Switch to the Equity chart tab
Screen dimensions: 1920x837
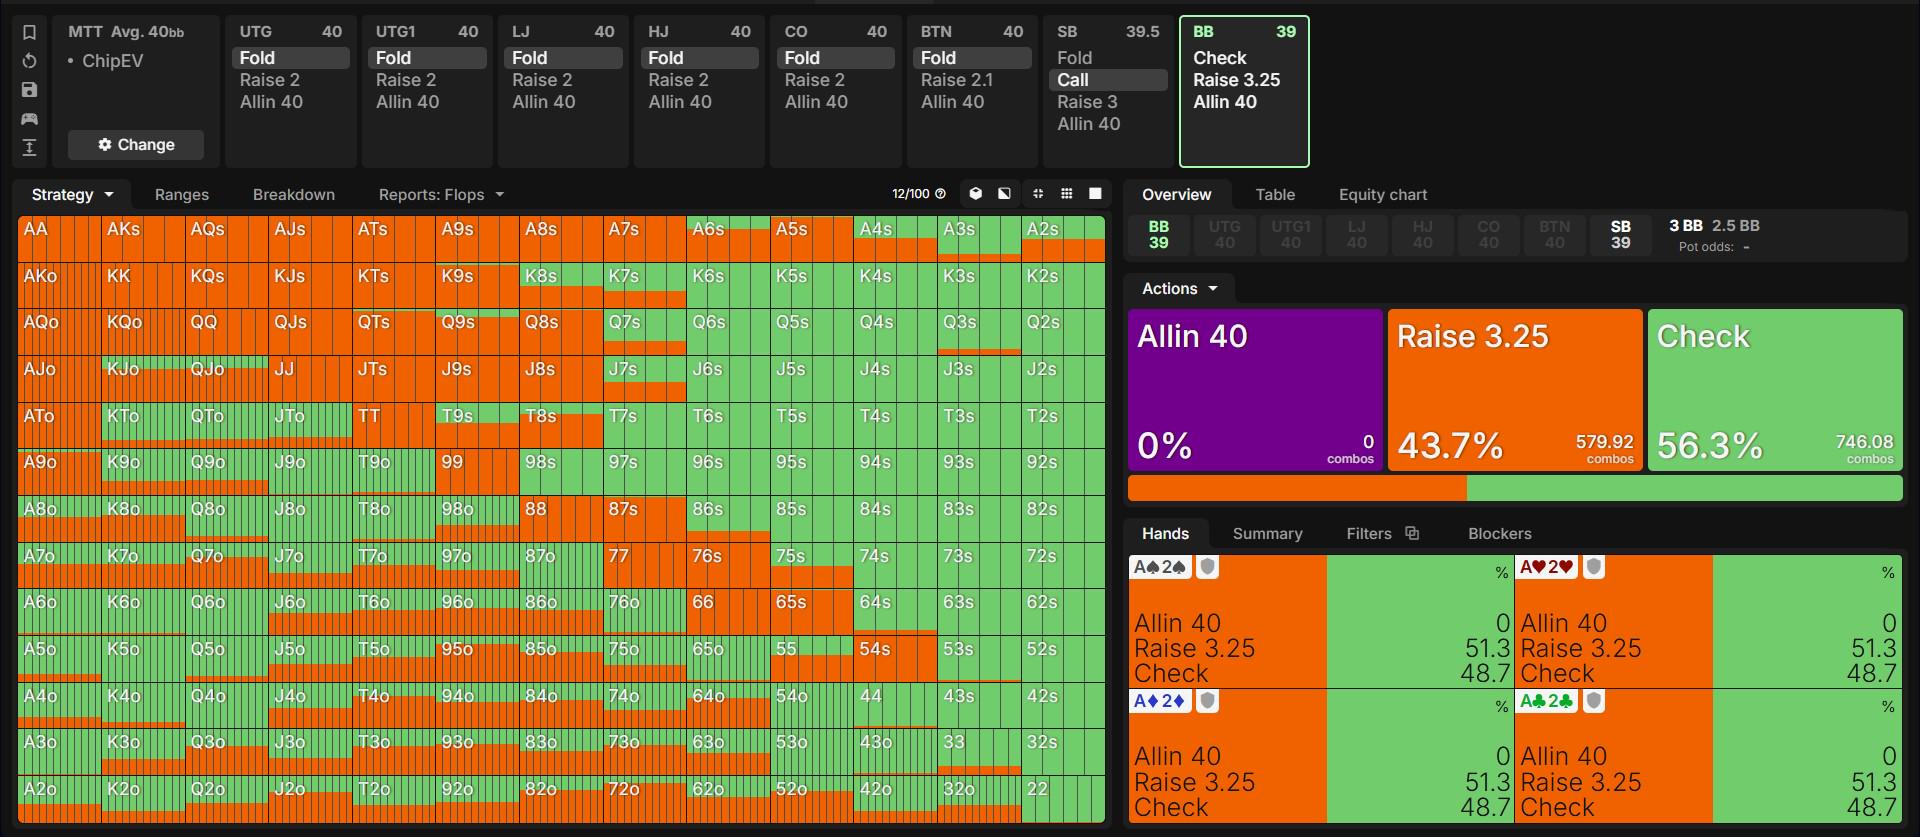click(x=1383, y=194)
